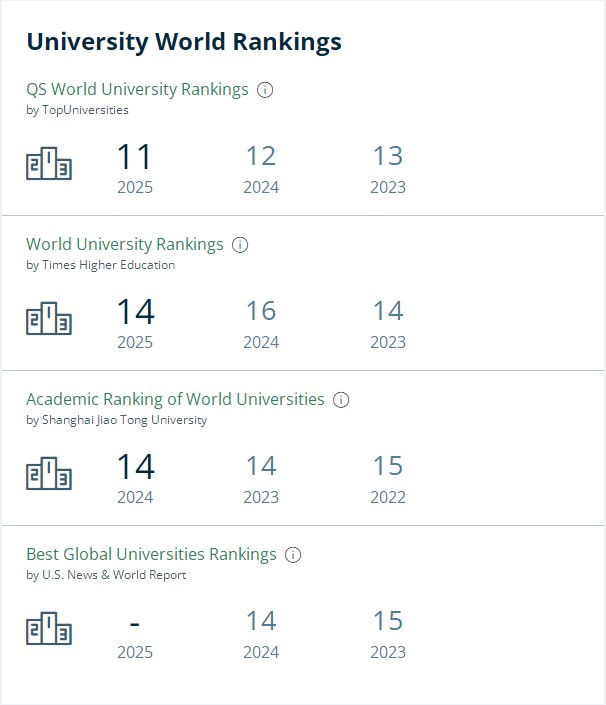Open info icon beside Times Higher Education rankings
This screenshot has width=606, height=705.
pos(240,245)
